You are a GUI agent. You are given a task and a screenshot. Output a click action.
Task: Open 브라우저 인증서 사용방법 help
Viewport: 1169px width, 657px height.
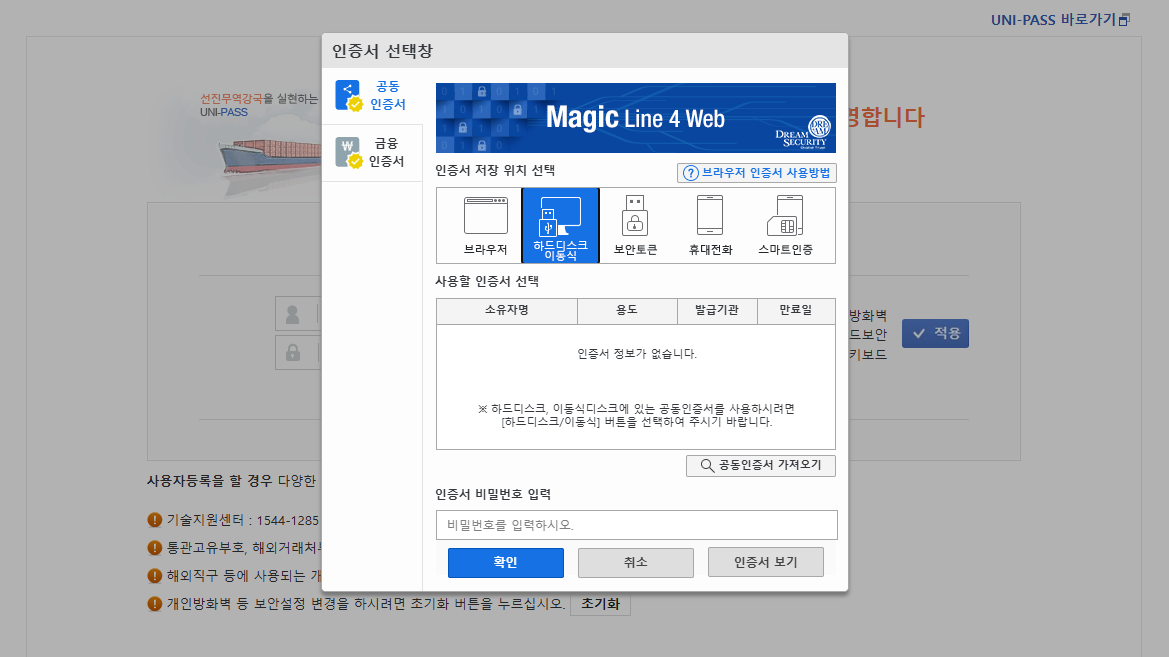coord(757,173)
